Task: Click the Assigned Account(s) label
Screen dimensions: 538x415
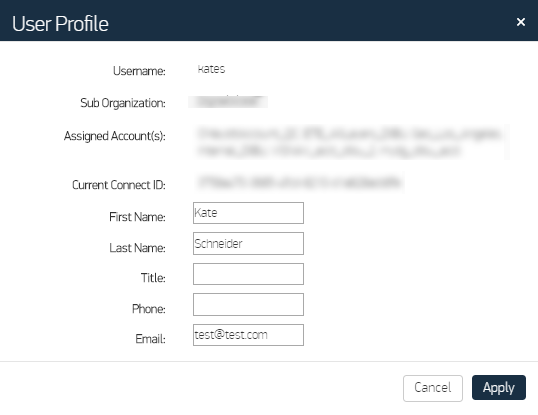Action: pyautogui.click(x=115, y=136)
